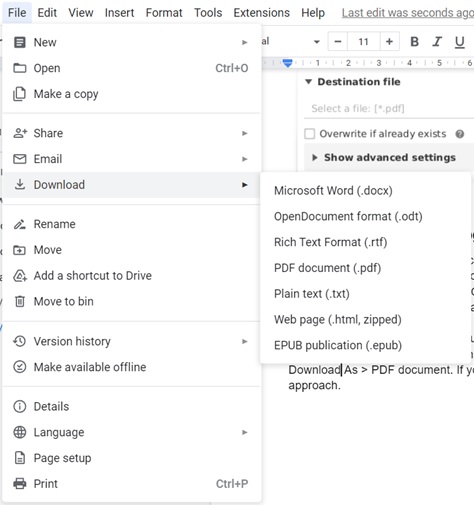Download as EPUB publication (.epub)
Screen dimensions: 474x505
tap(366, 345)
